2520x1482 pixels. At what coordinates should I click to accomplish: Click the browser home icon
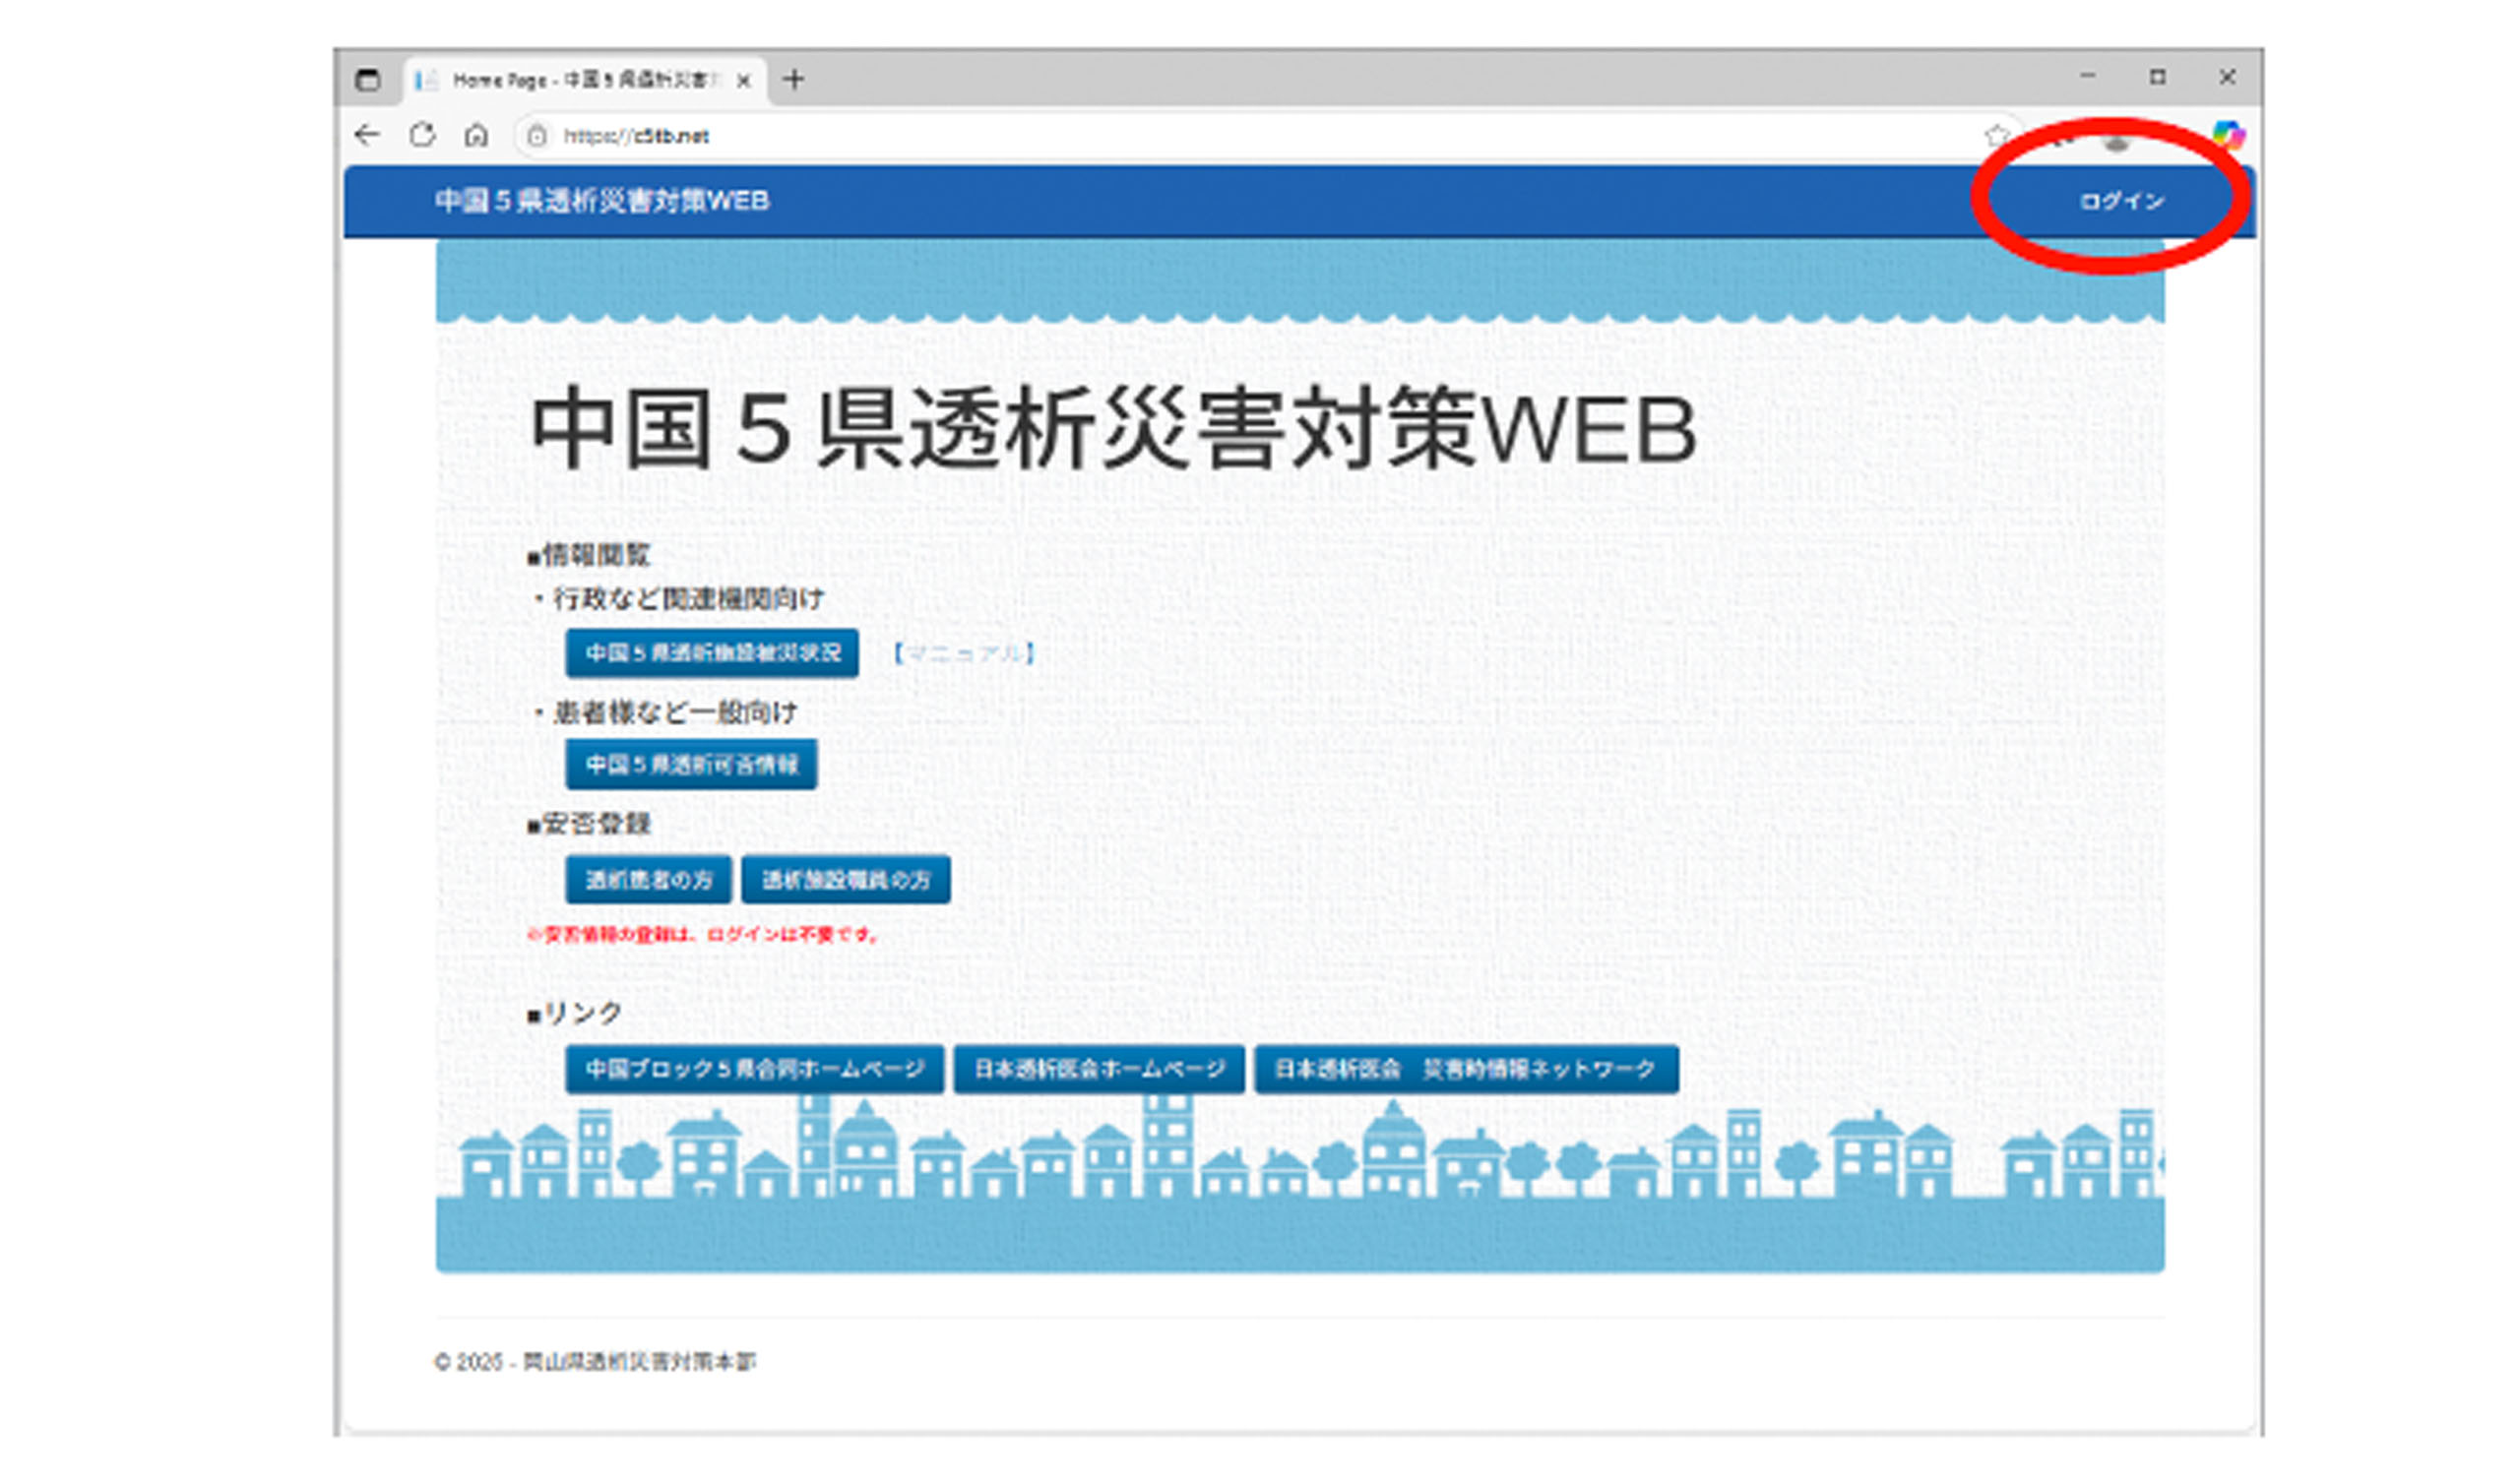[476, 135]
